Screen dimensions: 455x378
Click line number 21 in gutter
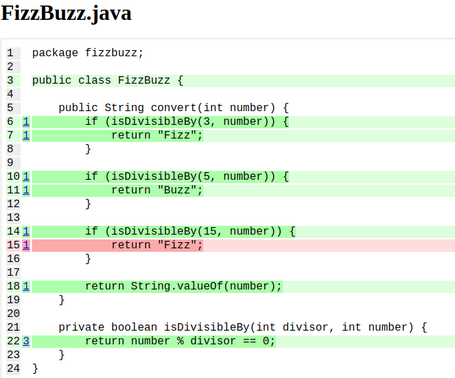tap(13, 327)
